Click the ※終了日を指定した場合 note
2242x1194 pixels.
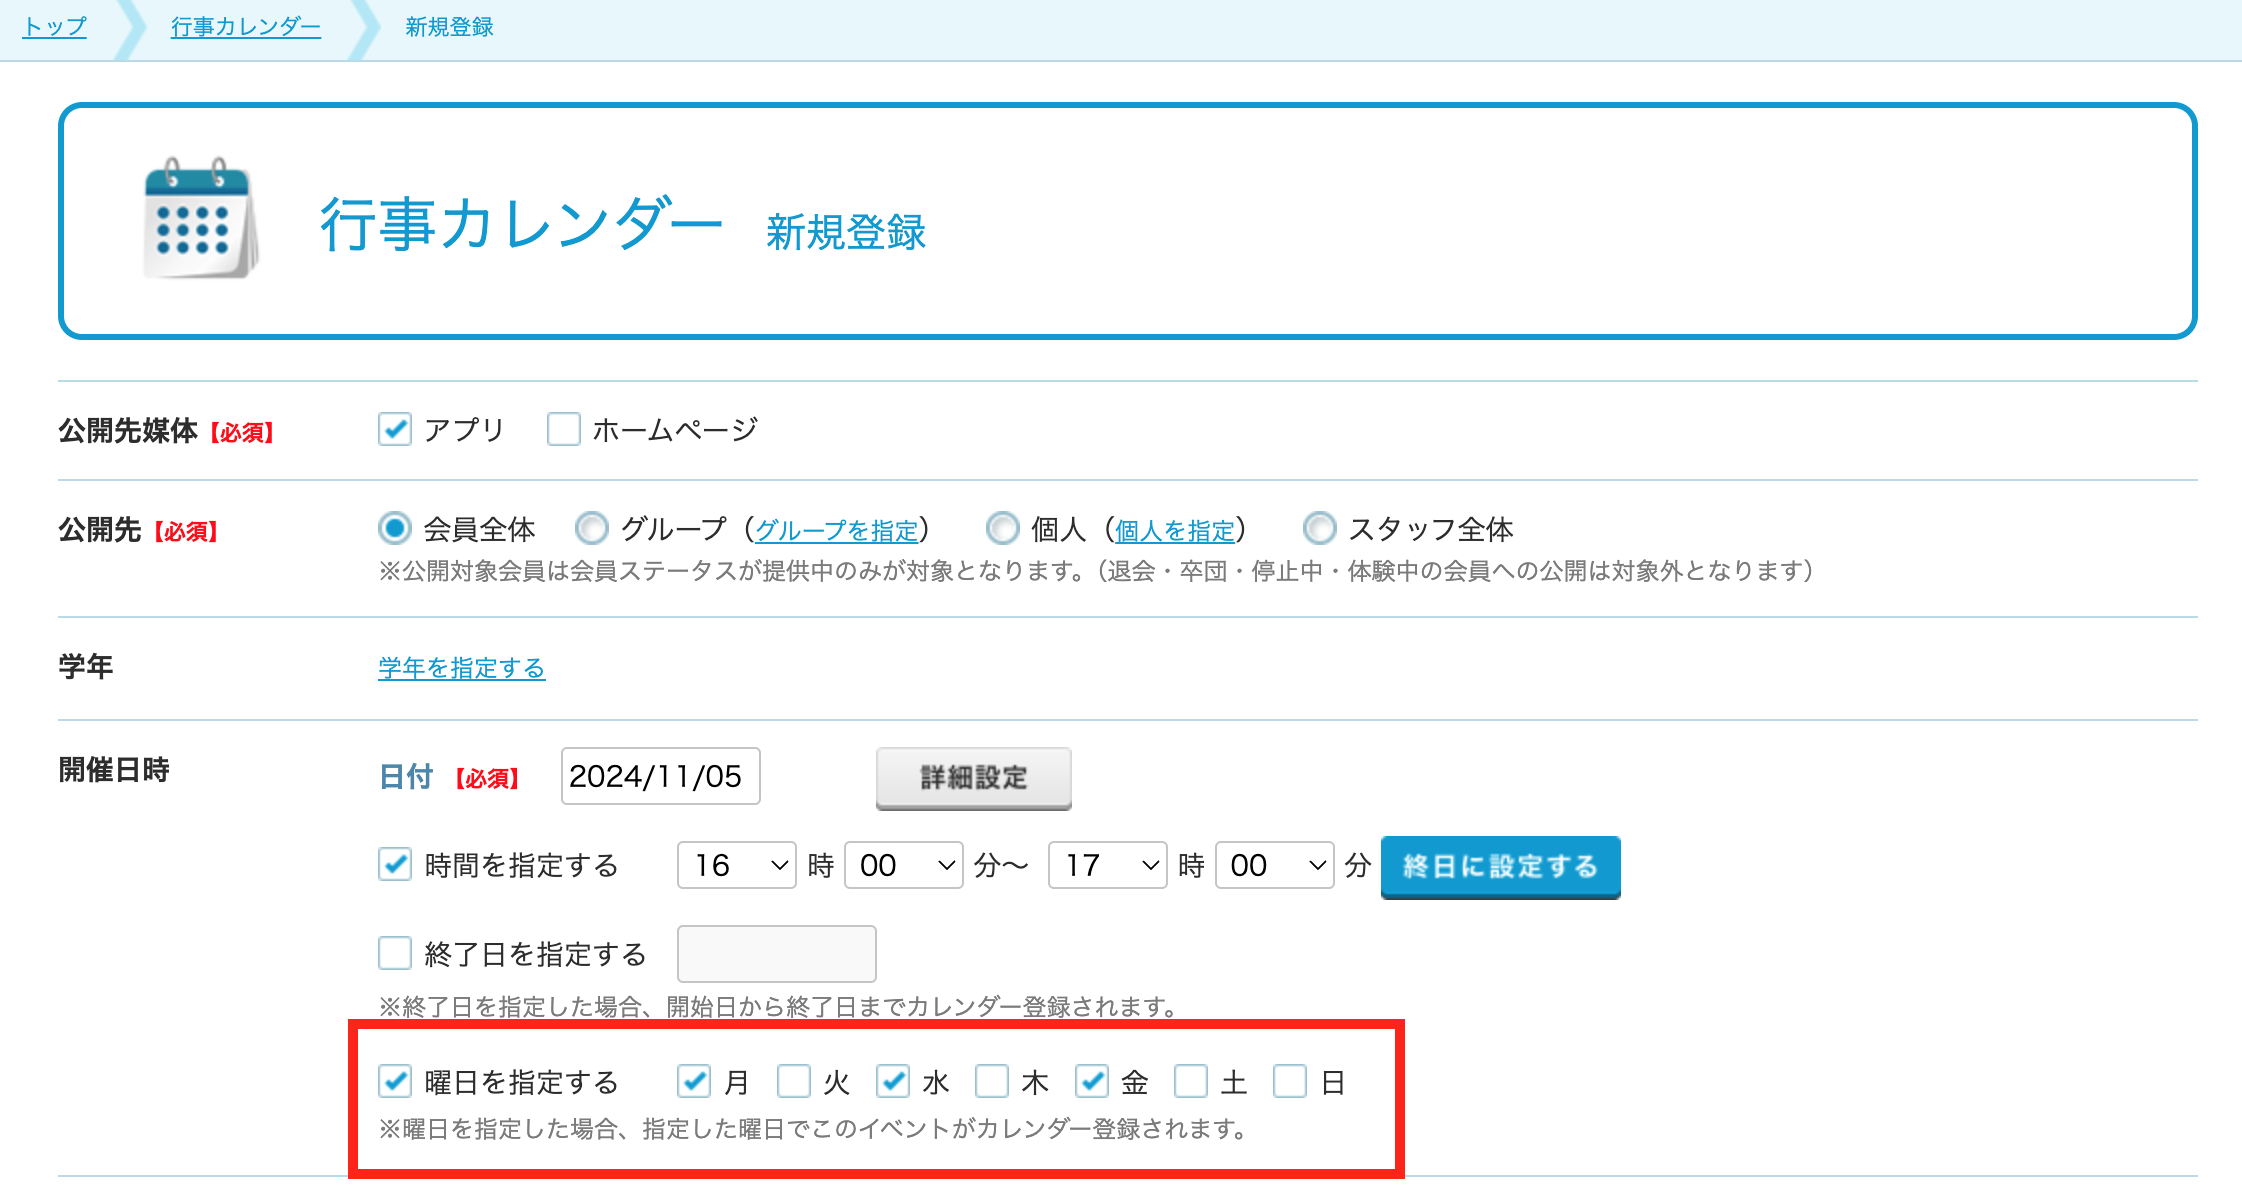(781, 1007)
